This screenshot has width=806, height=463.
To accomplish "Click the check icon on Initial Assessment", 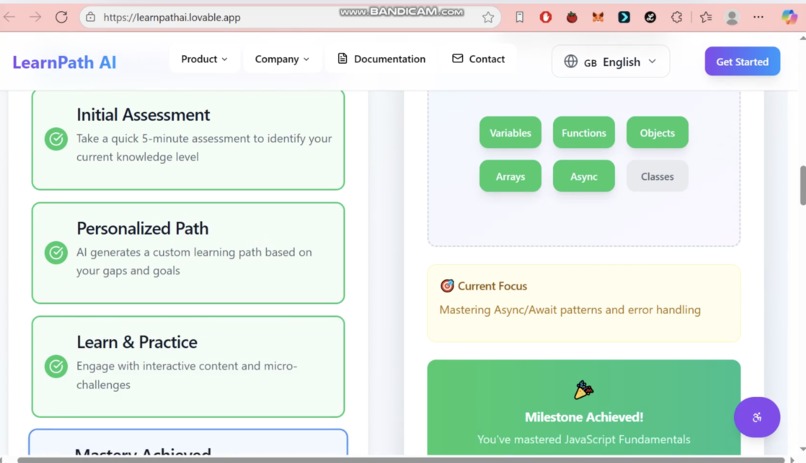I will 56,139.
